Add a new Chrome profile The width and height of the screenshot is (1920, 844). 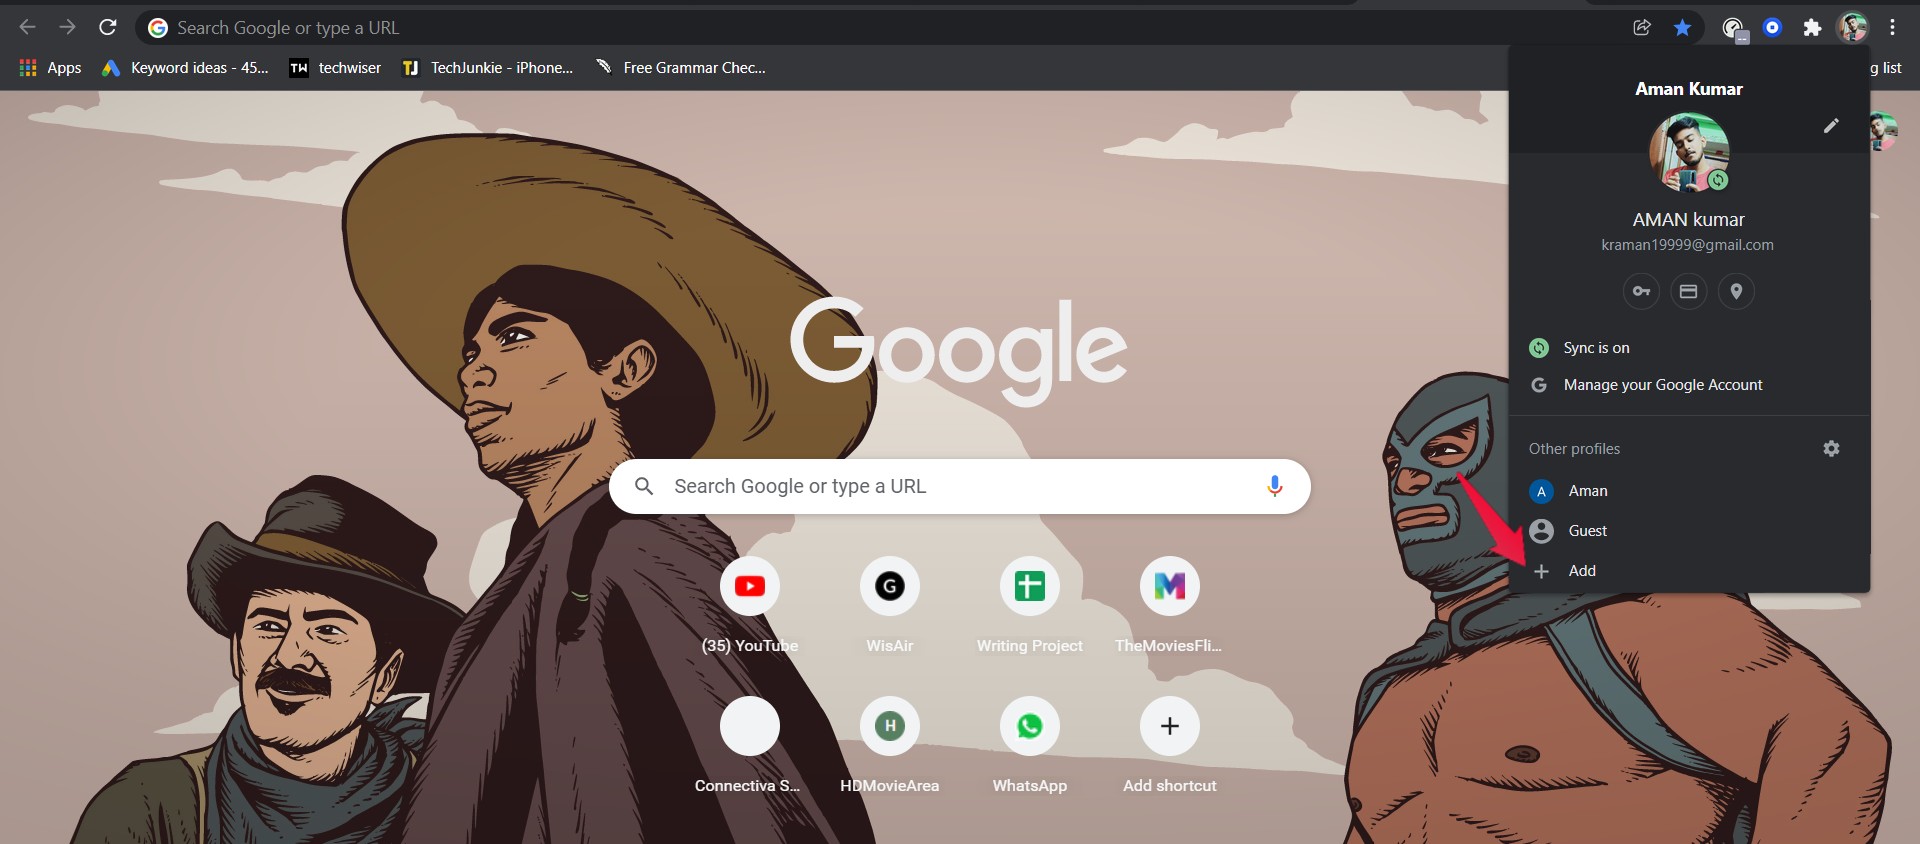[1689, 571]
